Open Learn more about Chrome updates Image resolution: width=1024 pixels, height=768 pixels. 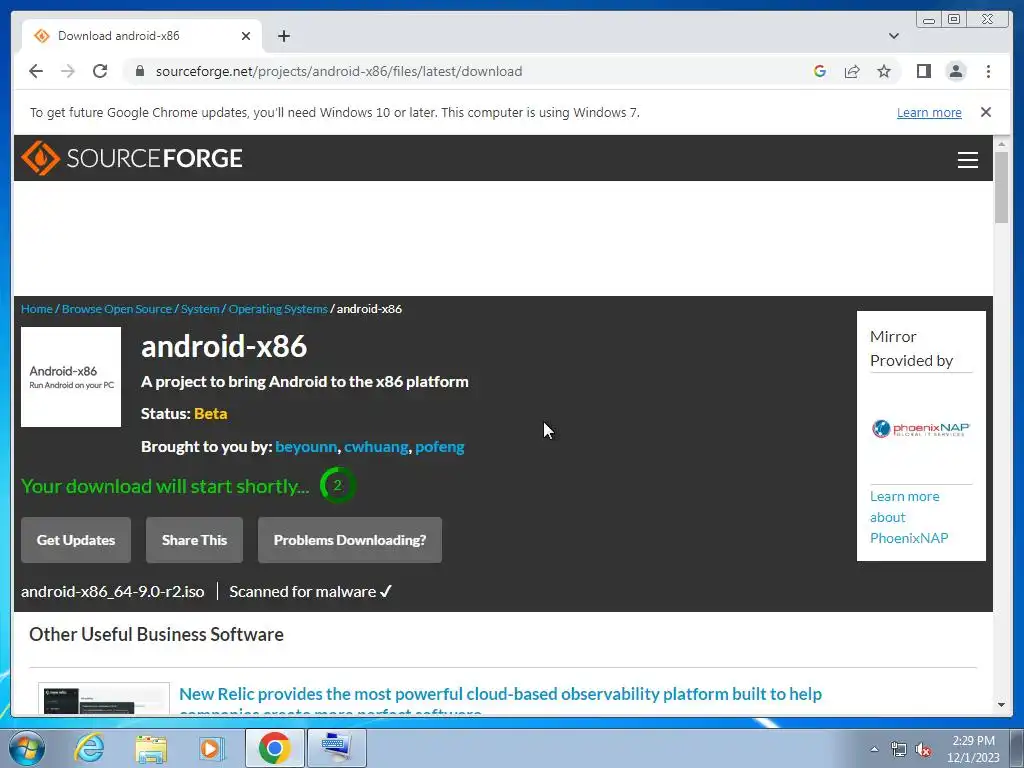[x=929, y=112]
